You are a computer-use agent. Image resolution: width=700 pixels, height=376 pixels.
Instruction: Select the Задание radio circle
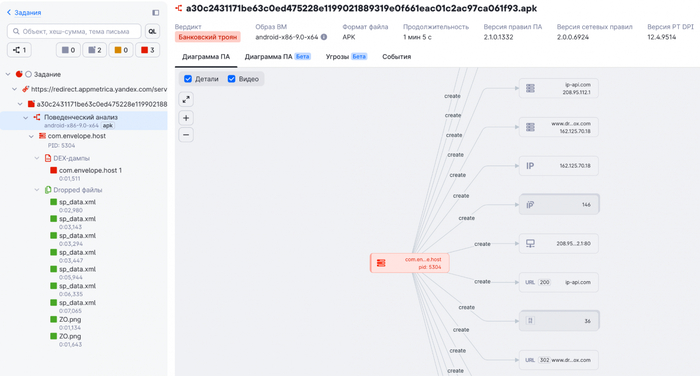pos(28,74)
